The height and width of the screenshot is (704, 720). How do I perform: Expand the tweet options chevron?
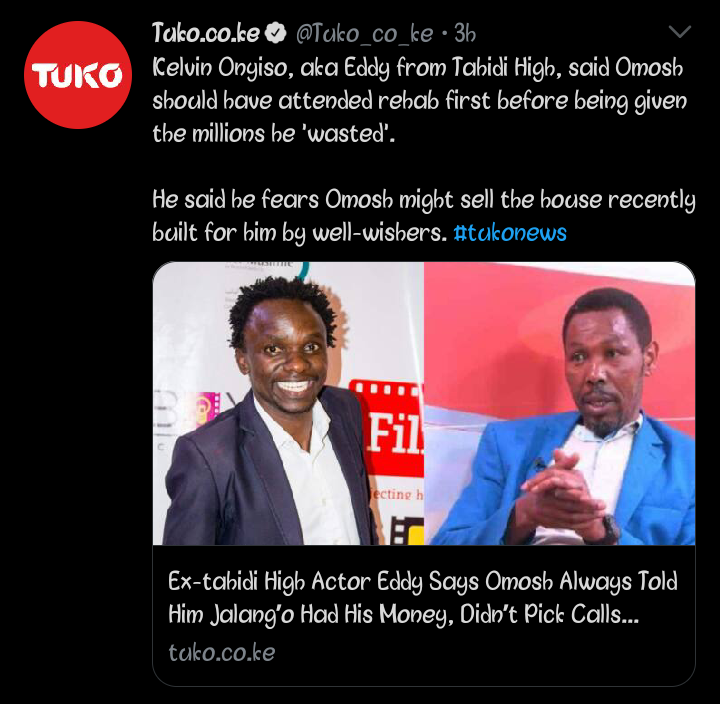(x=680, y=32)
